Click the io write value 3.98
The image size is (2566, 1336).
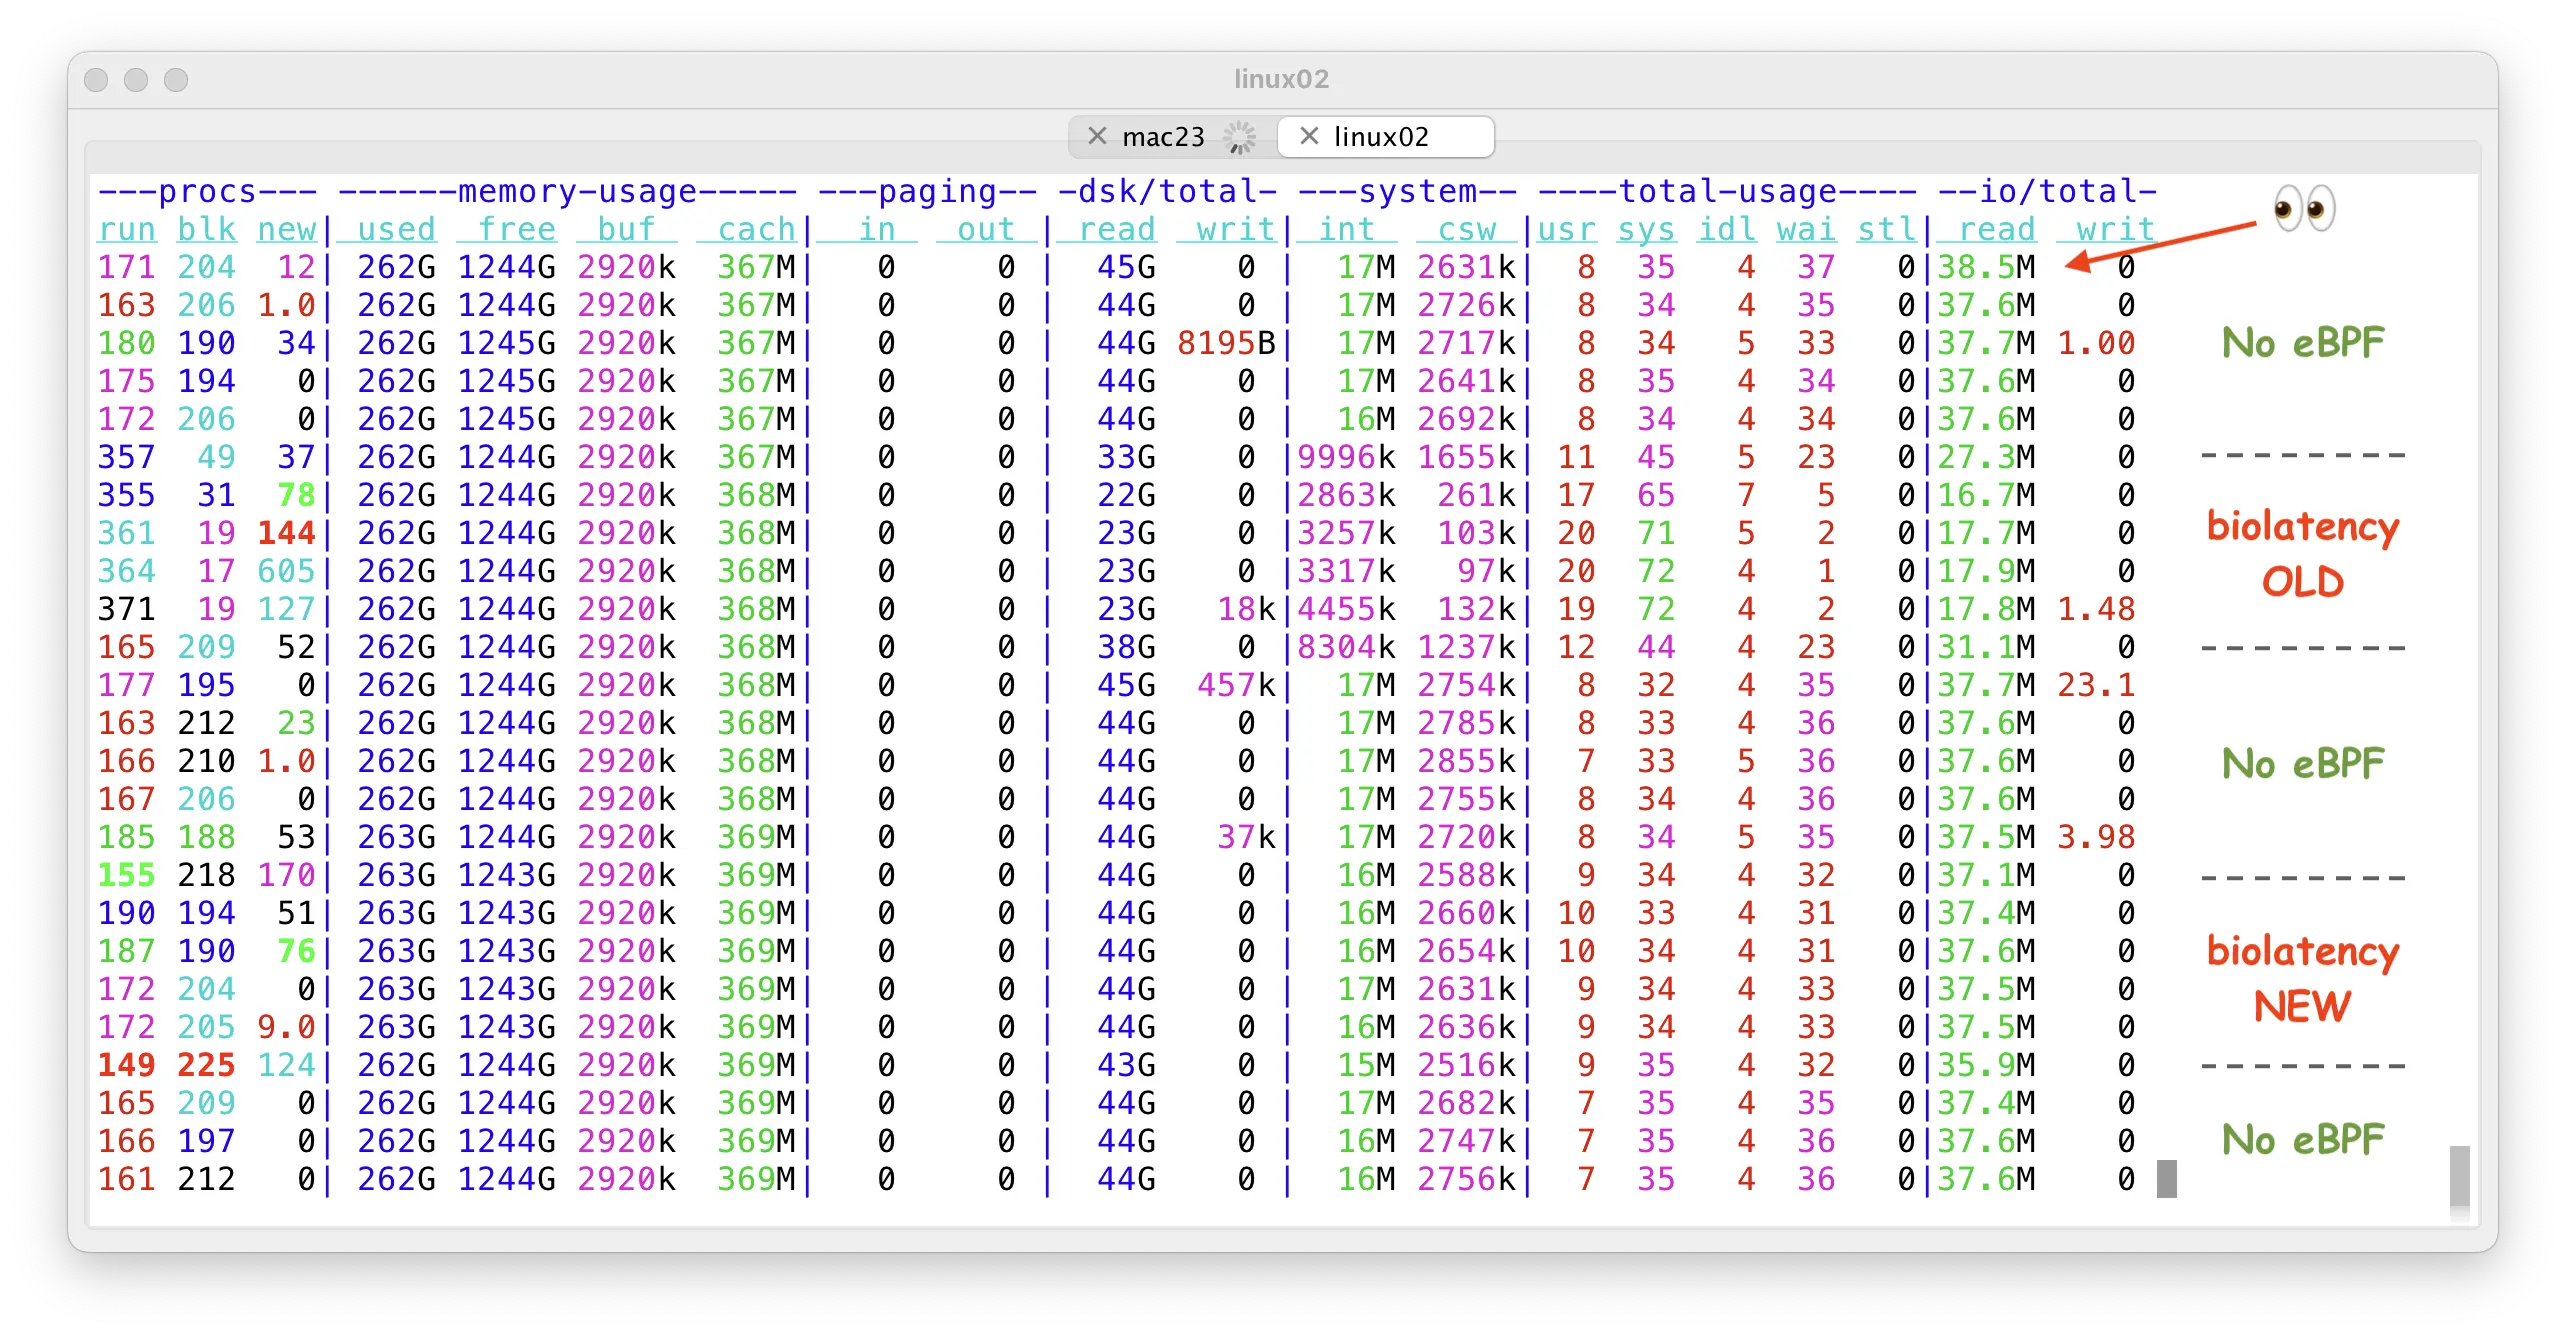point(2097,837)
